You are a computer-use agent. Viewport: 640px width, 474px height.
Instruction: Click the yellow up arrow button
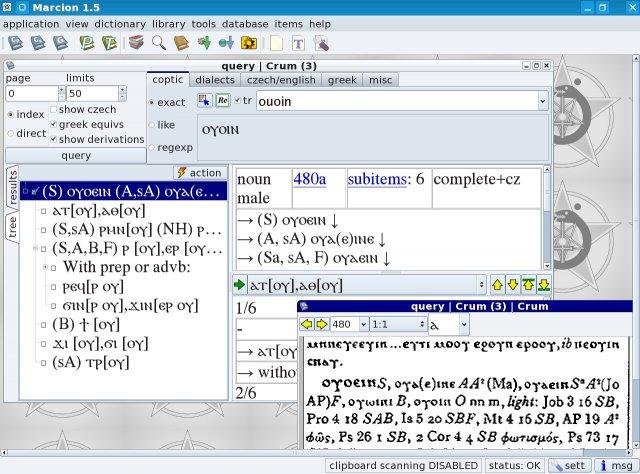coord(497,285)
